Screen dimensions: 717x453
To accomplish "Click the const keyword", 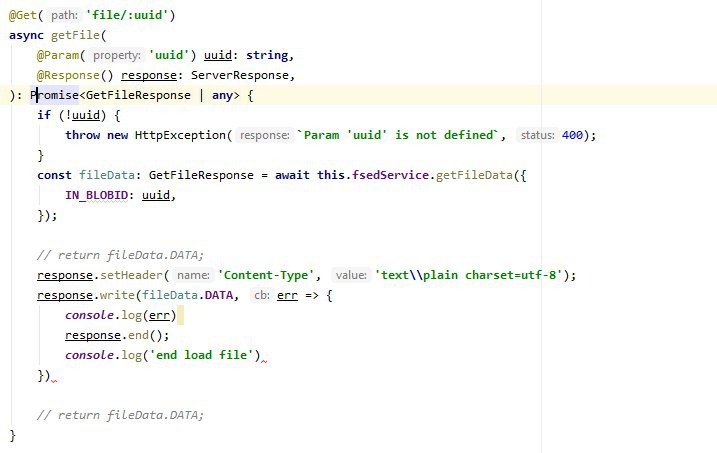I will pos(54,176).
